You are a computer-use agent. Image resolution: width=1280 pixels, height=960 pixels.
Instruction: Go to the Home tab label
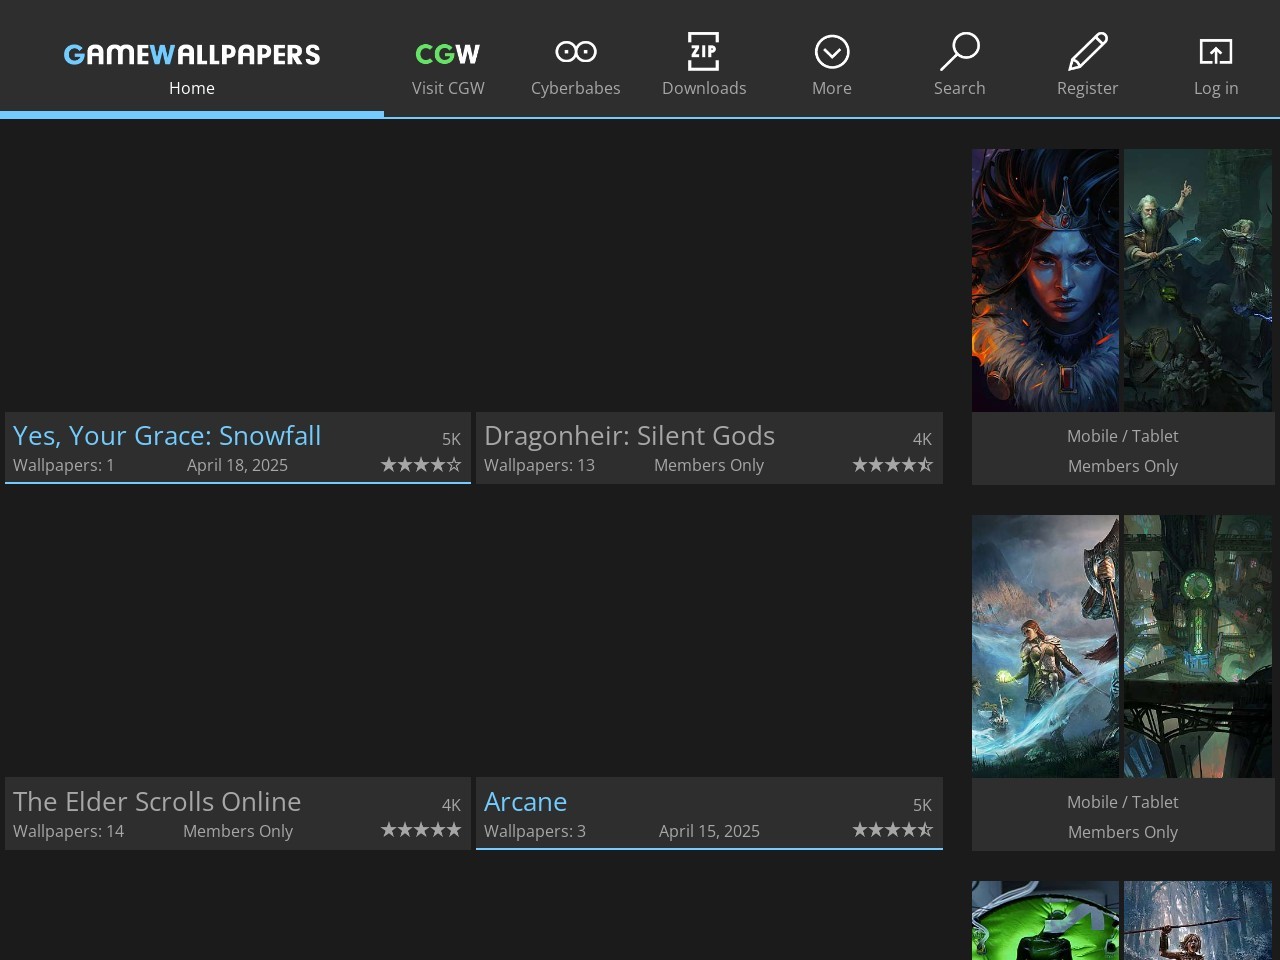point(192,88)
